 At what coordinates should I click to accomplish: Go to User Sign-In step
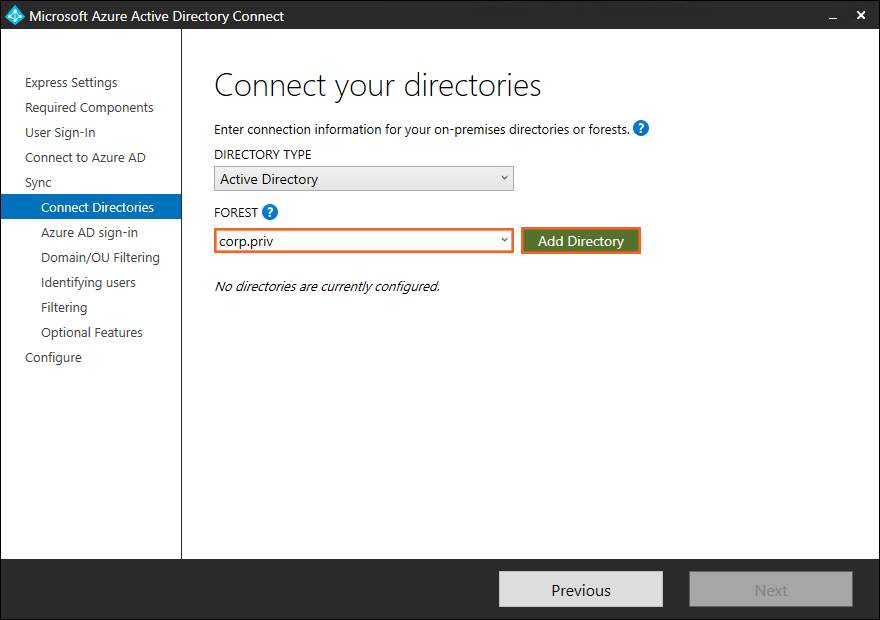coord(60,133)
